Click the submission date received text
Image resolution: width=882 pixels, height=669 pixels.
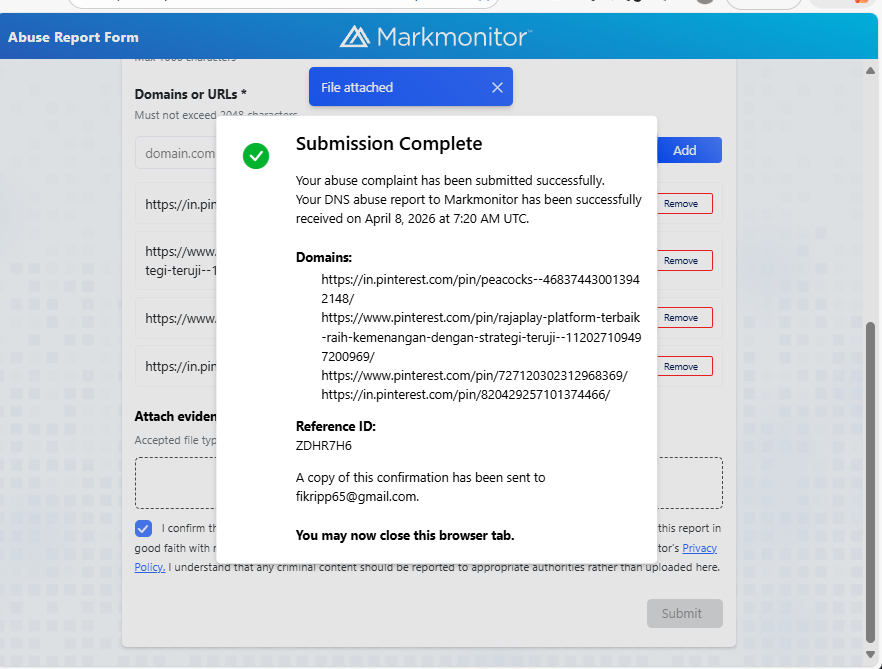[469, 209]
